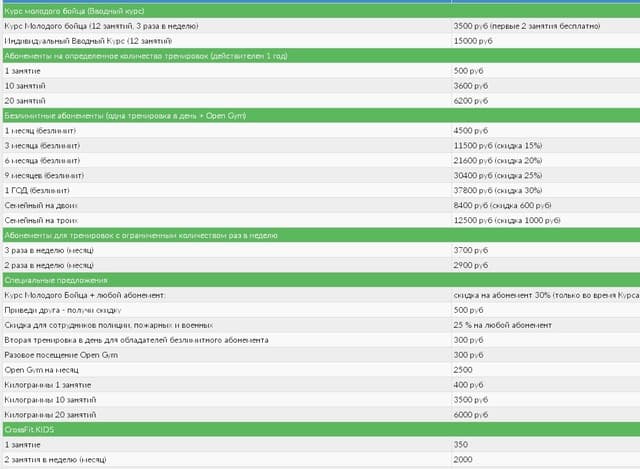The height and width of the screenshot is (469, 640).
Task: Click '12500 руб (скидка 1000 руб)'
Action: click(x=507, y=220)
